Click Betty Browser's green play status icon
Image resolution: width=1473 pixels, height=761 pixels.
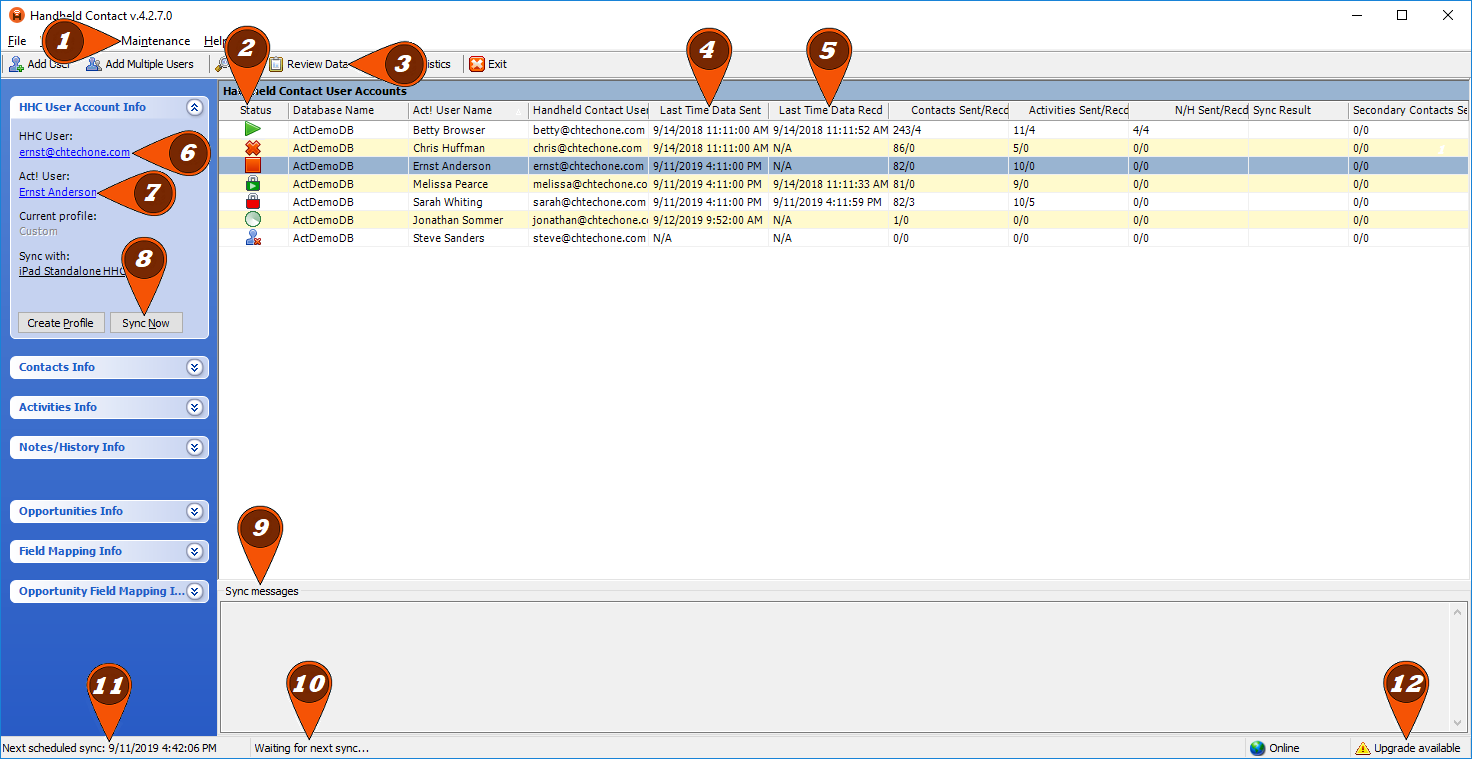tap(253, 129)
